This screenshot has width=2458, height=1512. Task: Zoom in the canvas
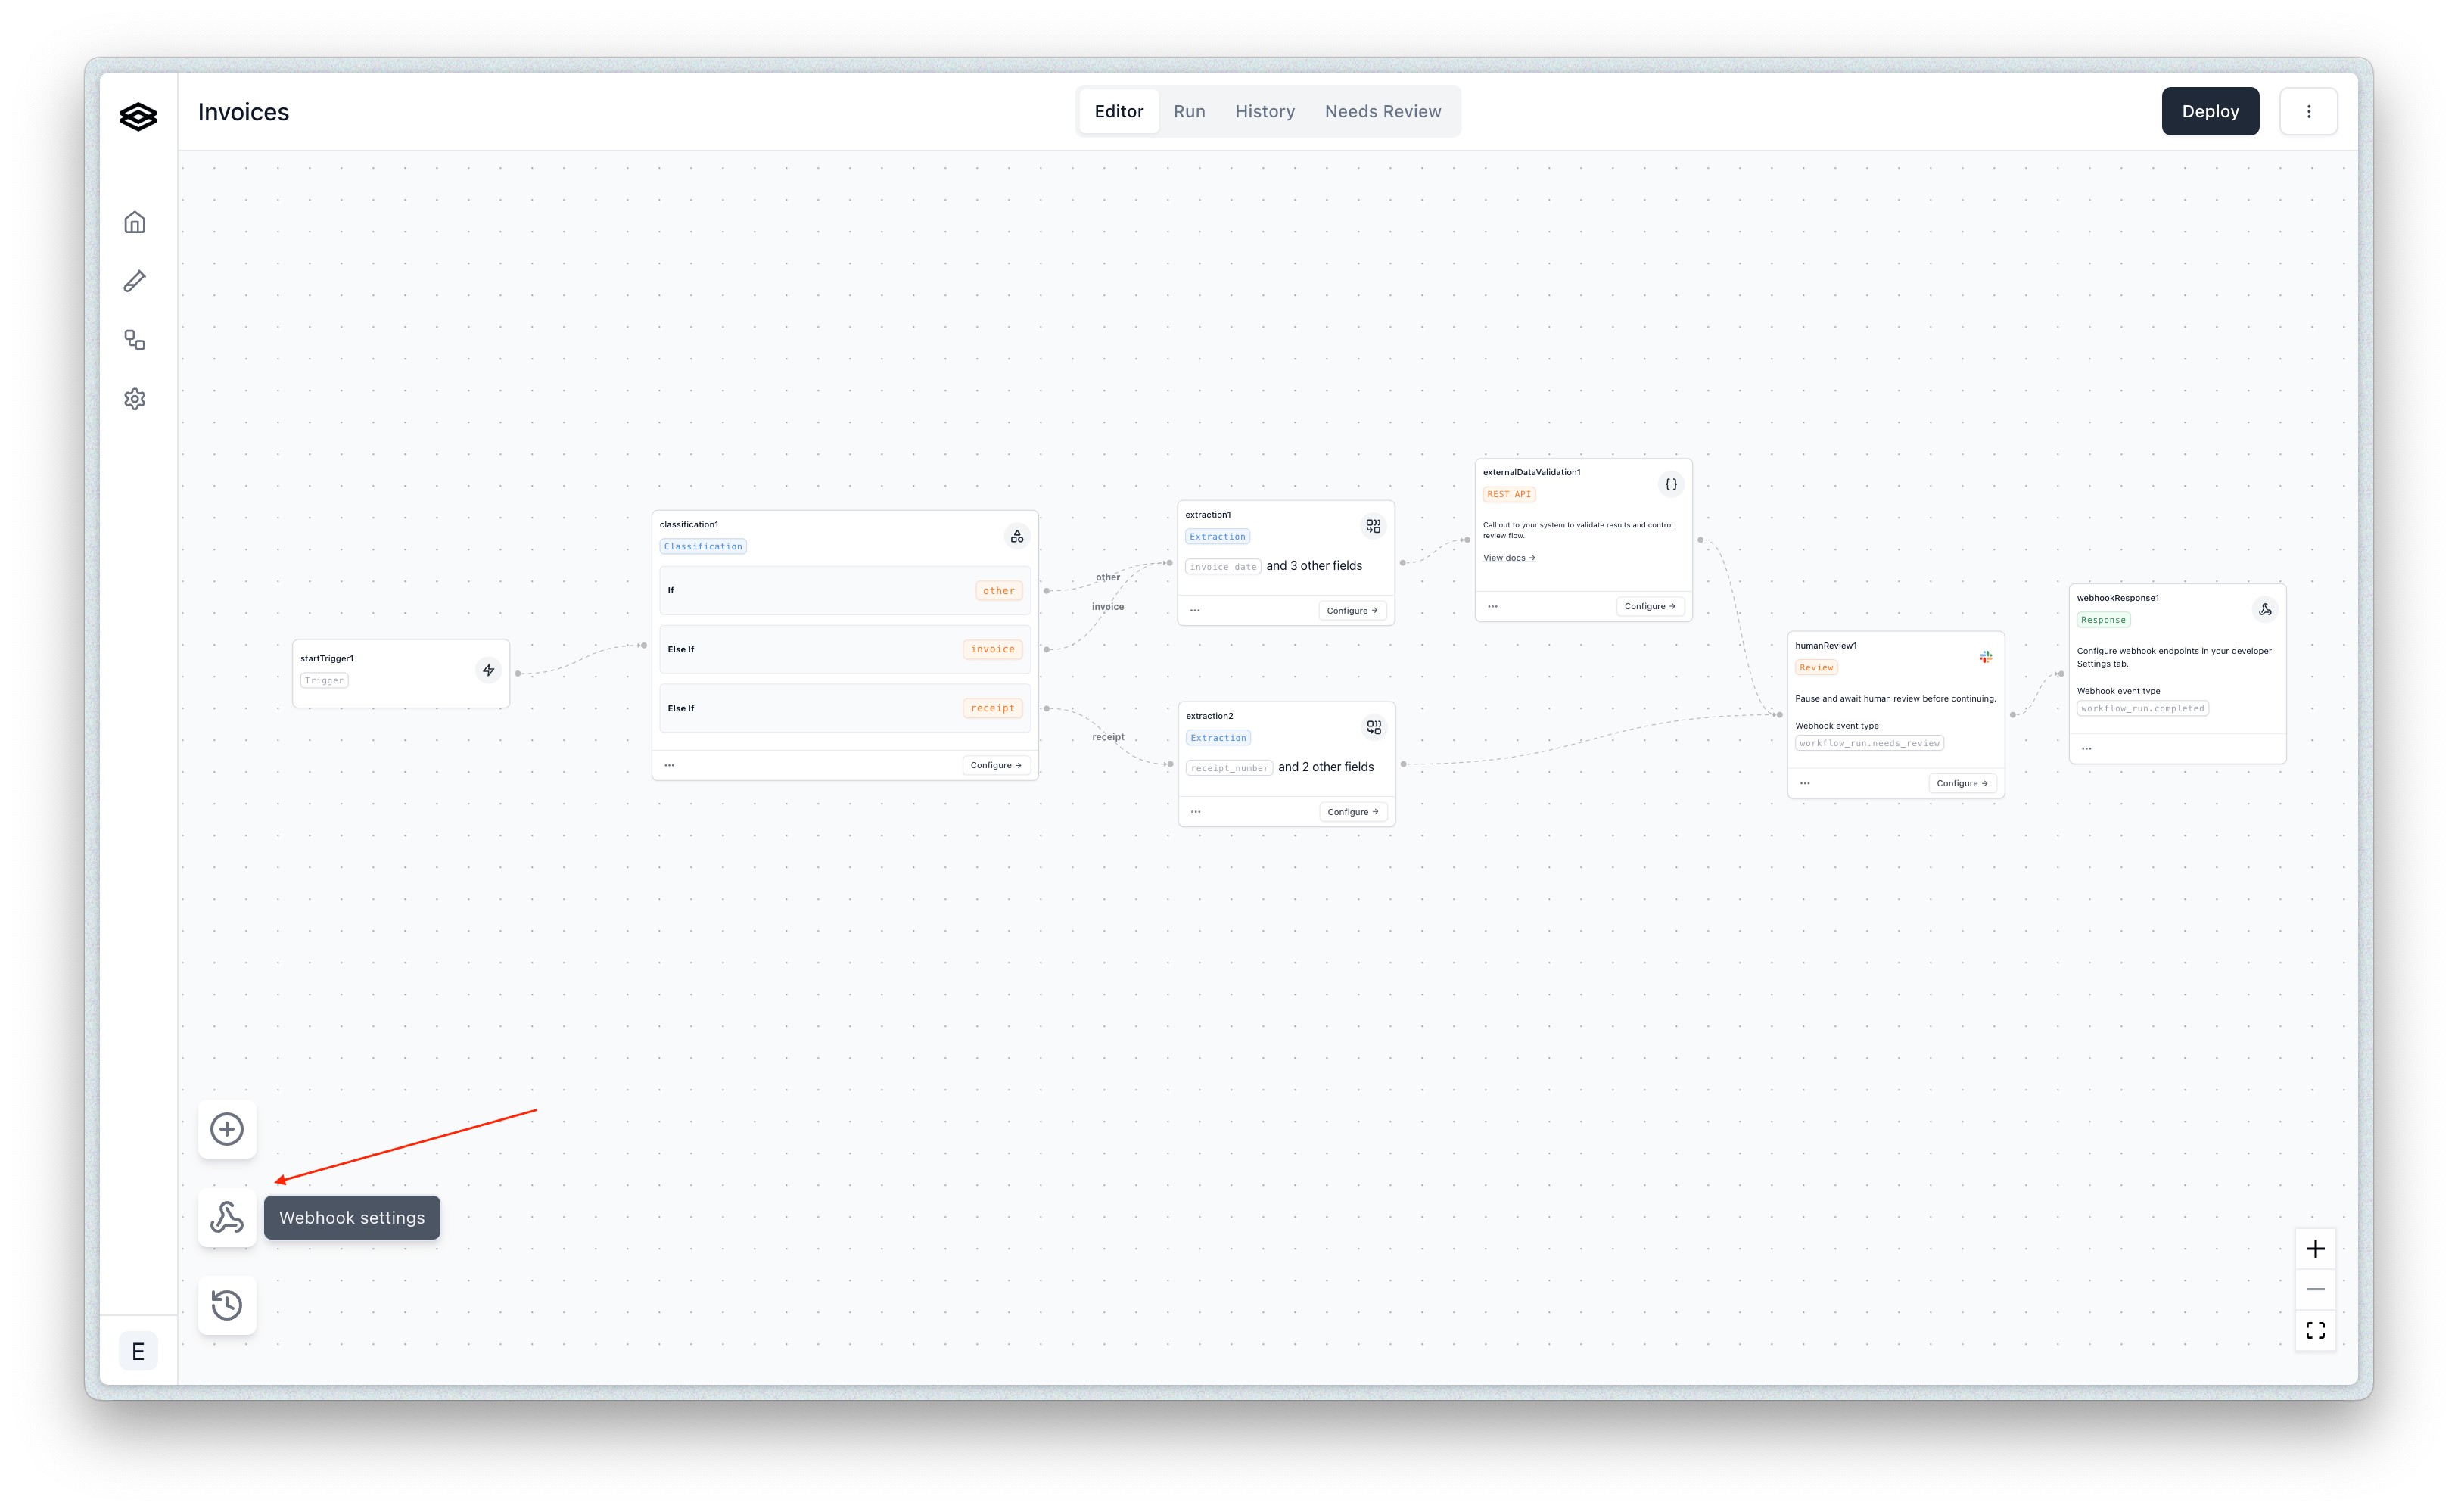click(2315, 1248)
